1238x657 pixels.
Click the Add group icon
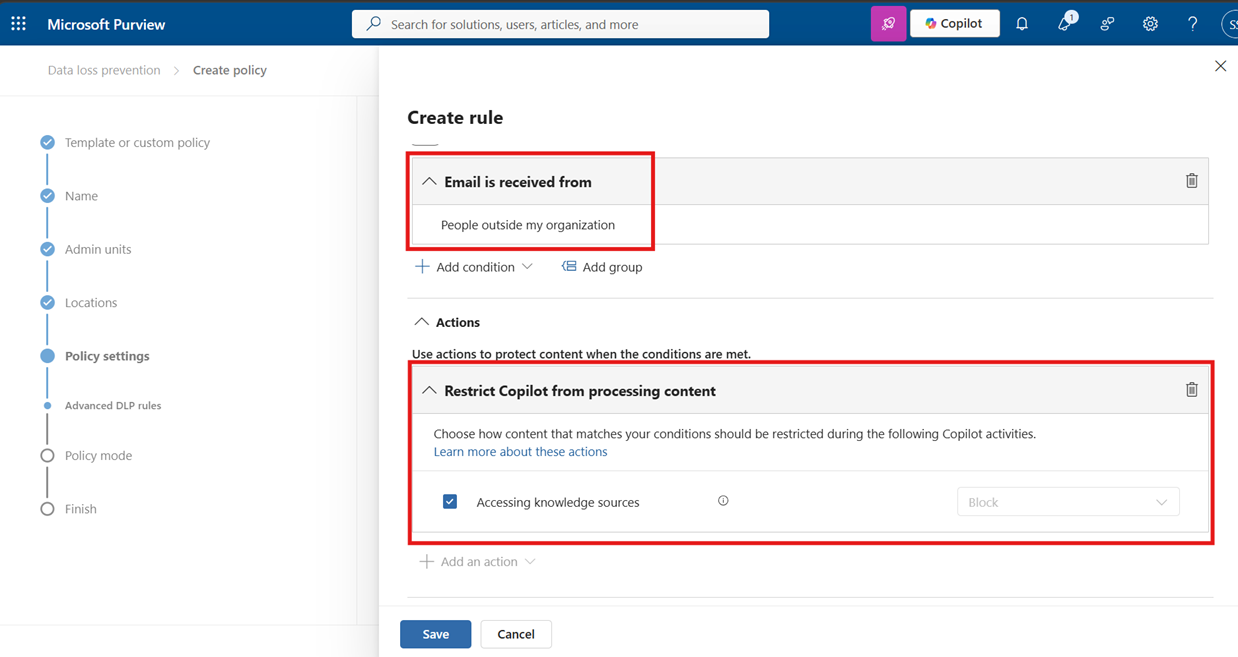click(569, 266)
